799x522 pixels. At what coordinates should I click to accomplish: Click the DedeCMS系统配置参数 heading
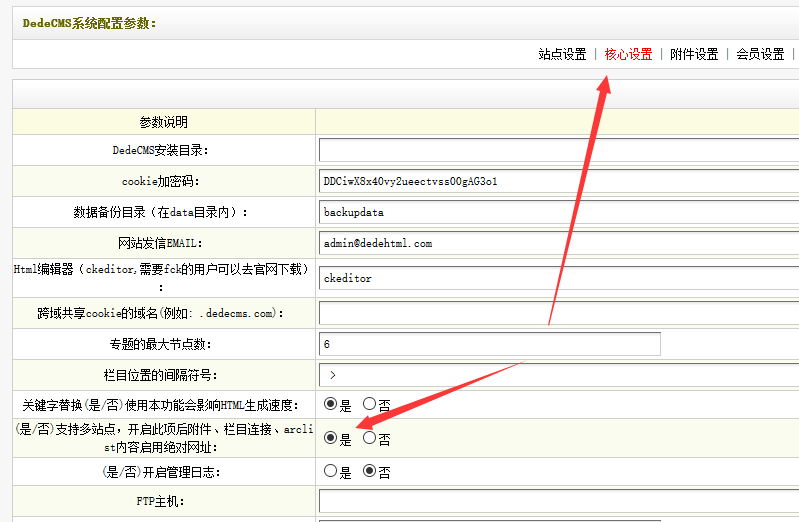click(x=89, y=23)
